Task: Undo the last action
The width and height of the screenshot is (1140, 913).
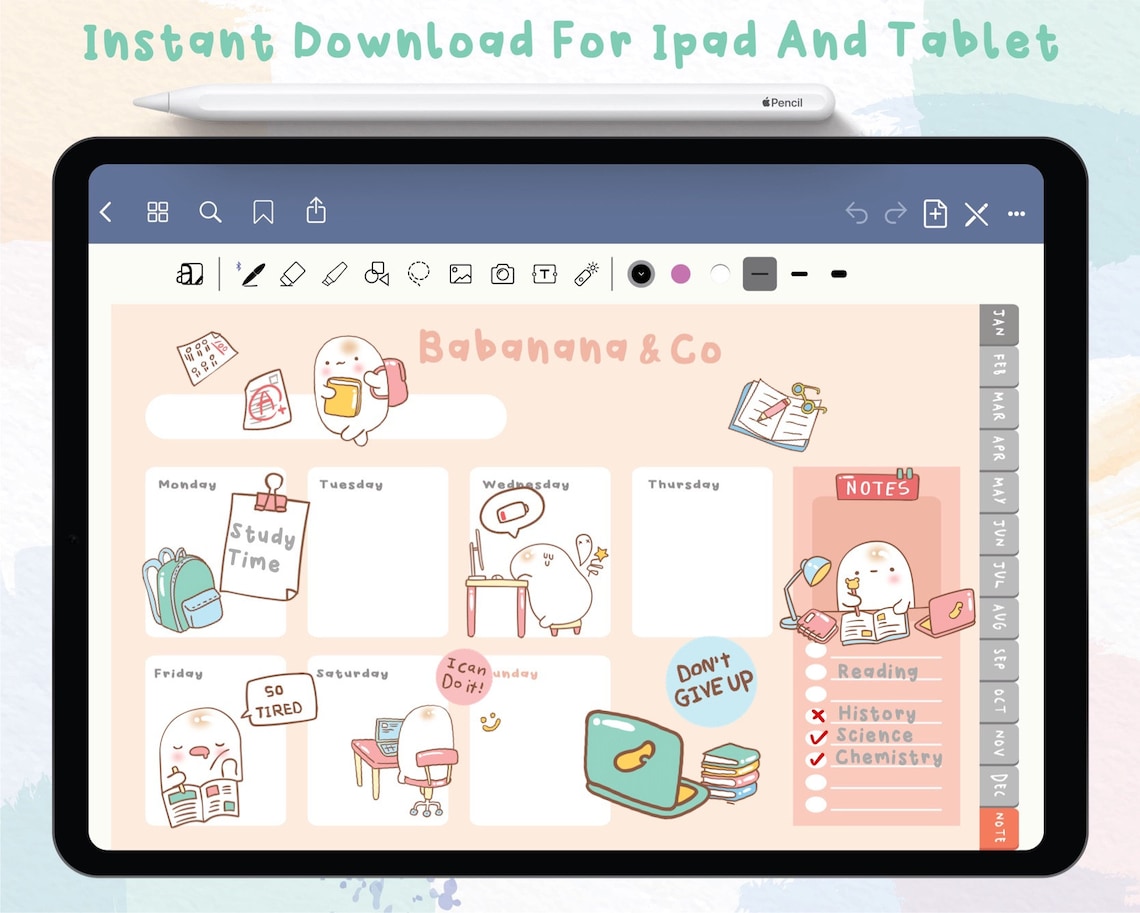Action: (x=856, y=213)
